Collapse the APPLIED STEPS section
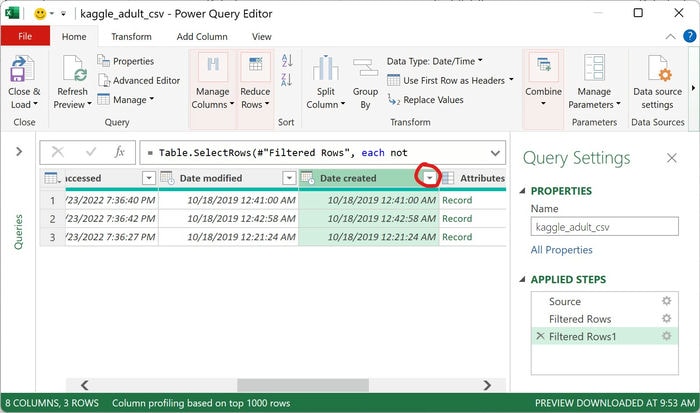The height and width of the screenshot is (413, 700). [522, 280]
